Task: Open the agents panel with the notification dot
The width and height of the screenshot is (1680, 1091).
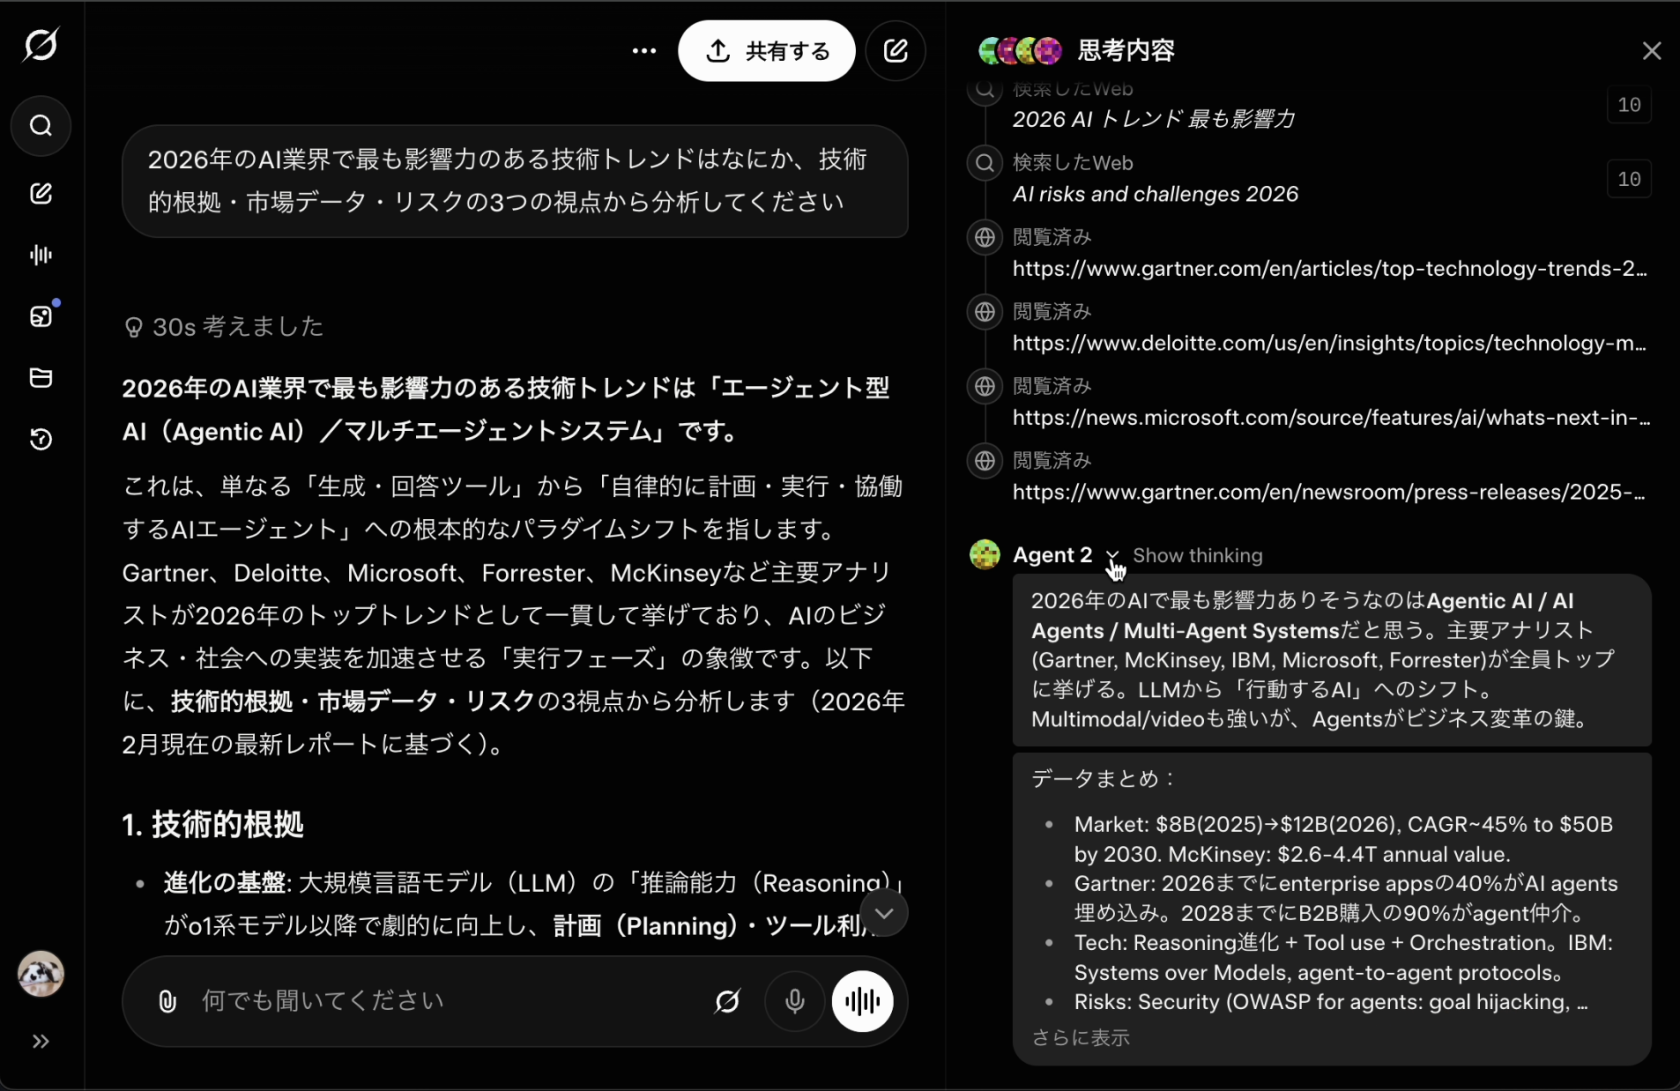Action: (41, 316)
